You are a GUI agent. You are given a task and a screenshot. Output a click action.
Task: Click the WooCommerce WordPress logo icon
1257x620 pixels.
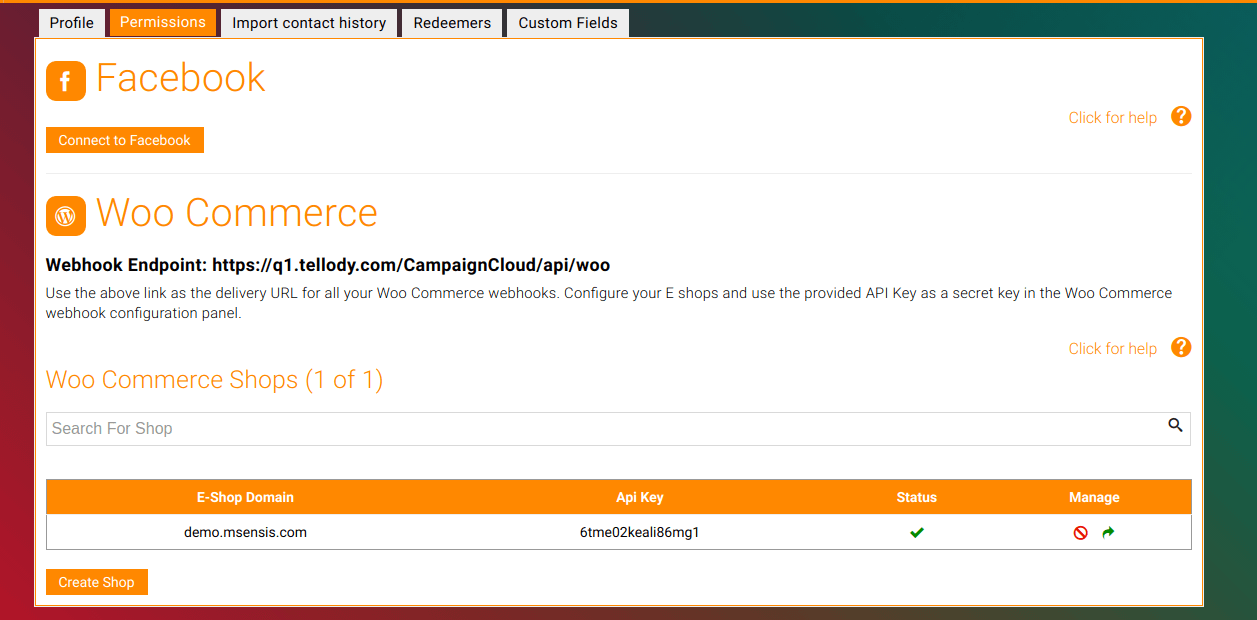click(x=66, y=216)
